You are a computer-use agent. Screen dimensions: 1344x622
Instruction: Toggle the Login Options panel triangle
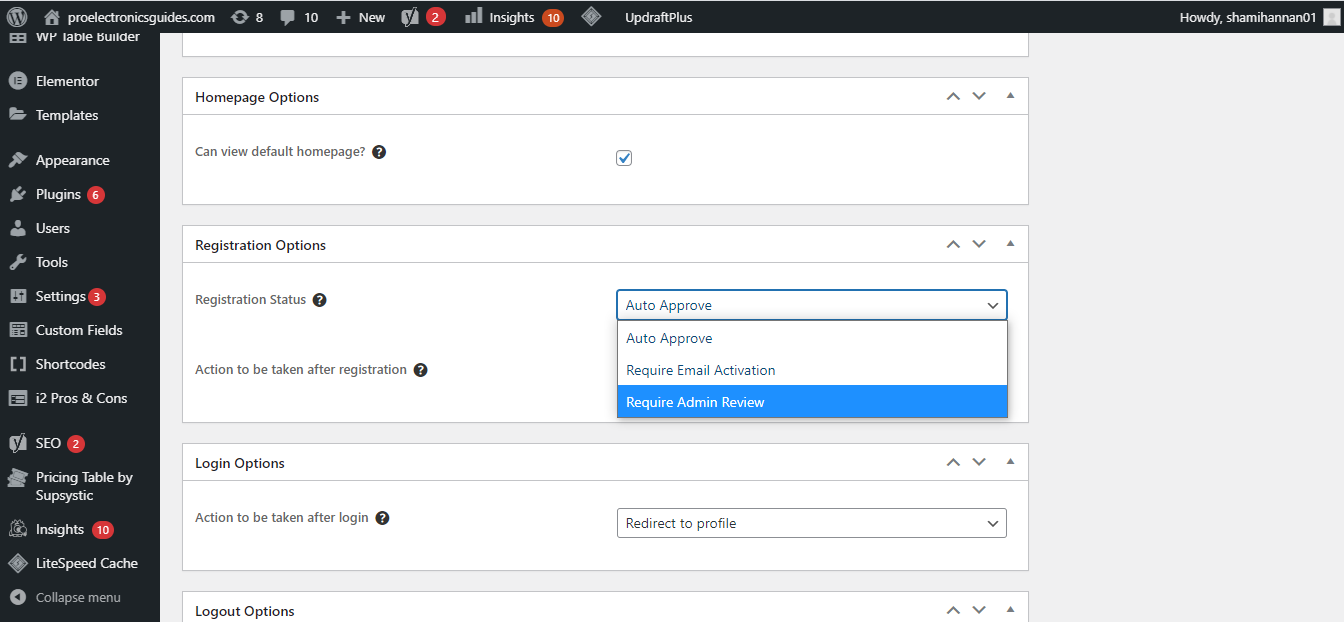click(x=1010, y=462)
